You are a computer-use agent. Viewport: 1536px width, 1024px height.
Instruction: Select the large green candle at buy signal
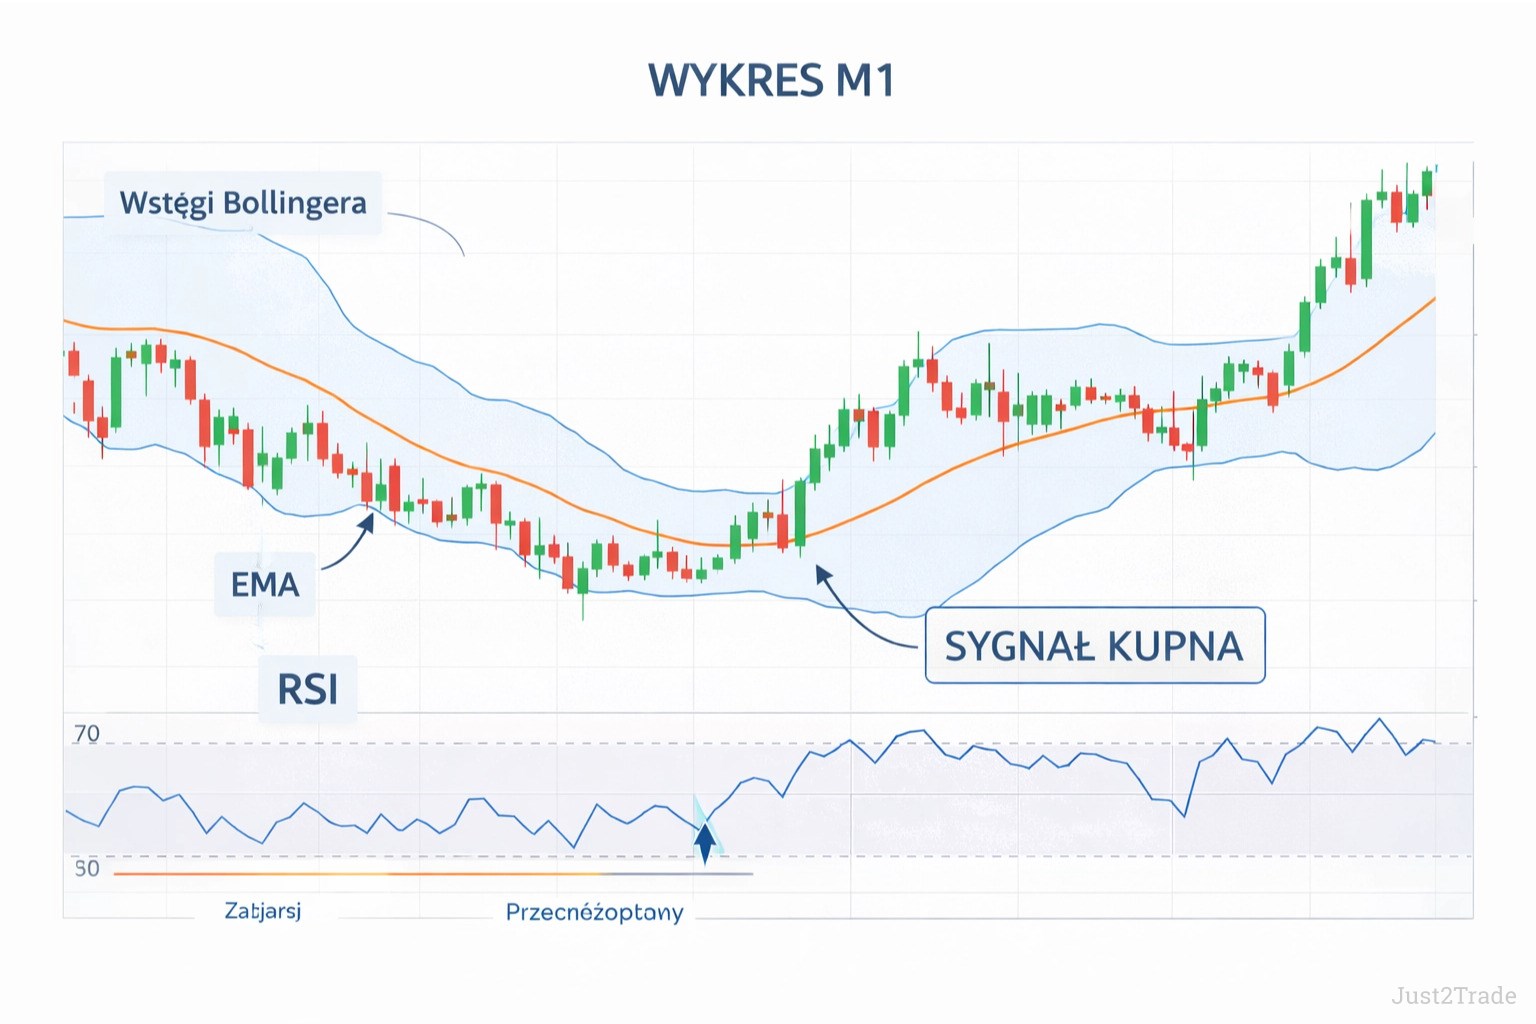(x=799, y=514)
